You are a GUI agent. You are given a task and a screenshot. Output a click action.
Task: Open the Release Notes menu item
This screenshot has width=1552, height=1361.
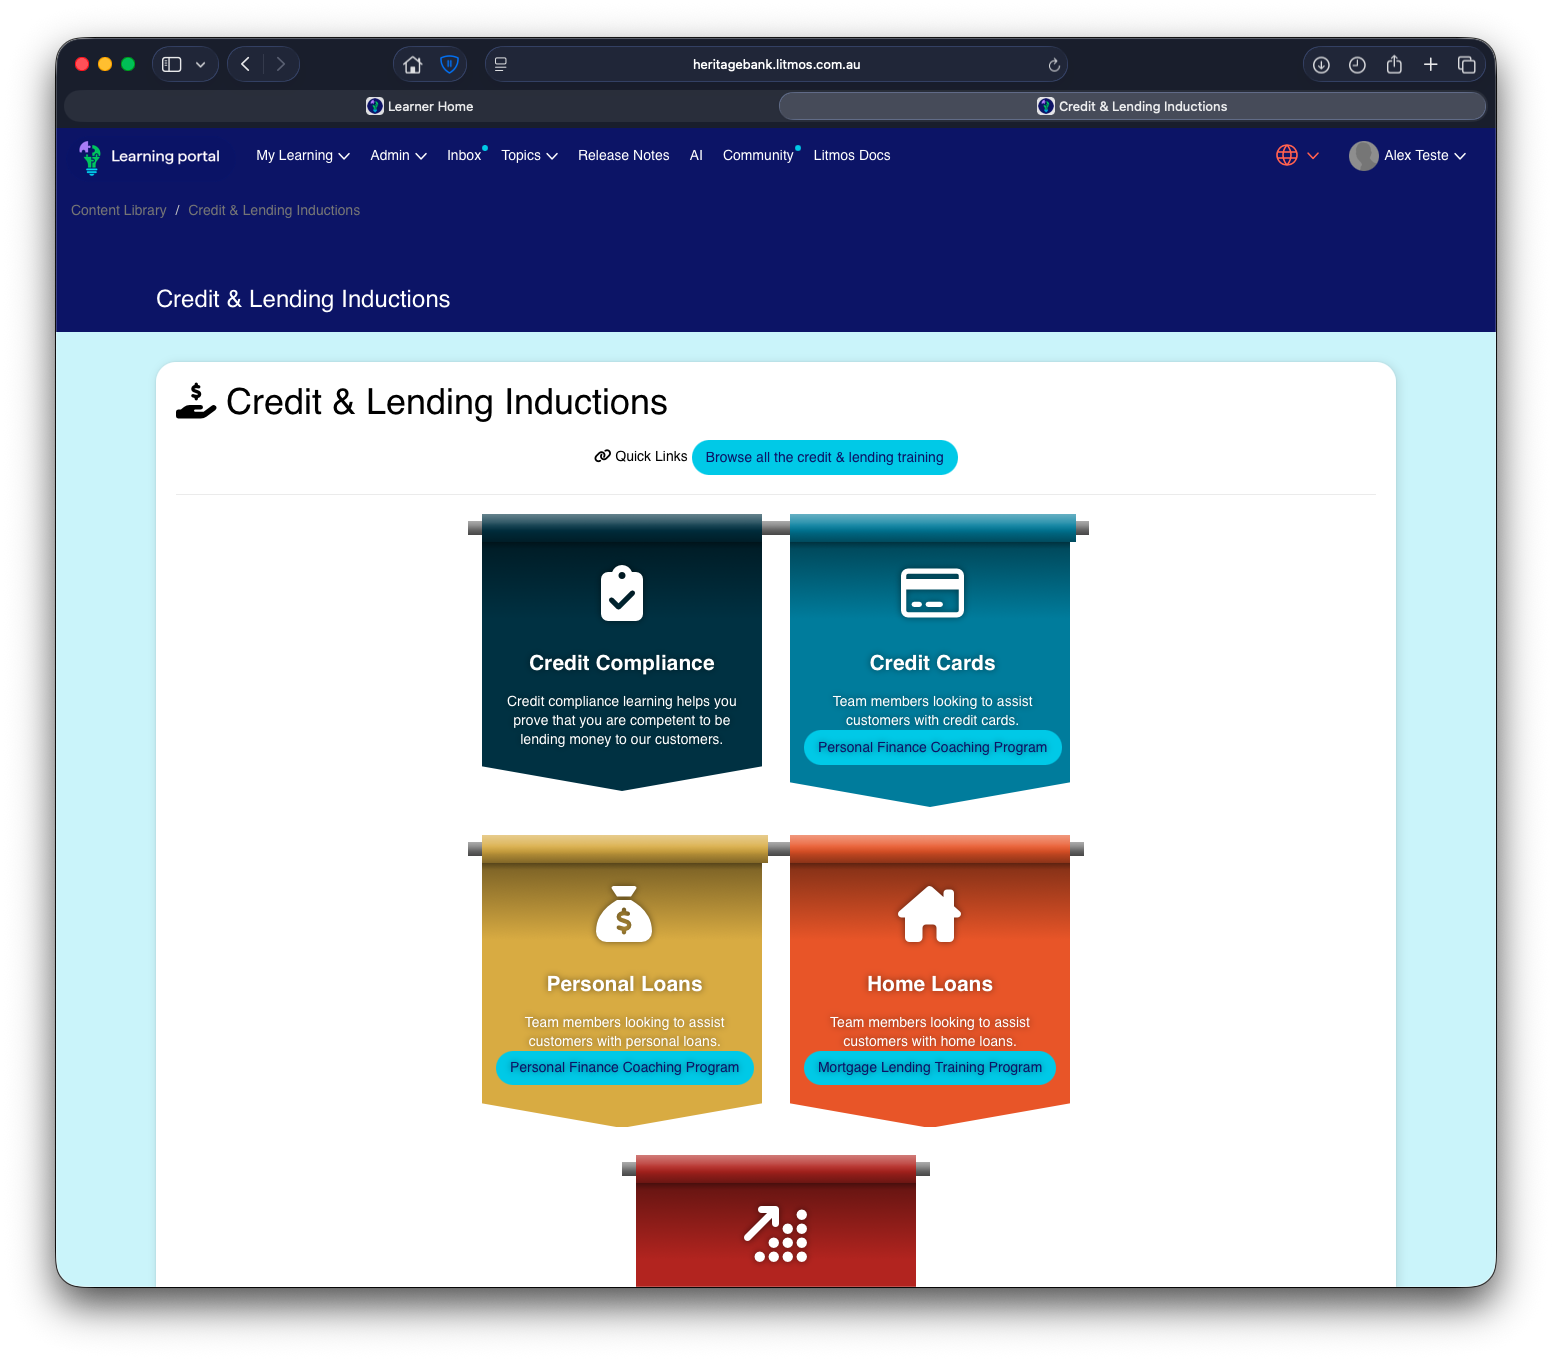click(623, 155)
